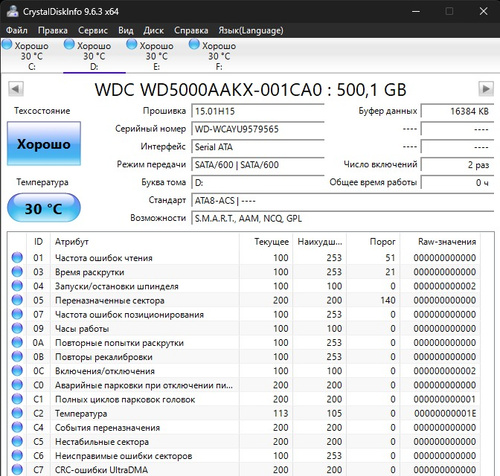Click the serial number field WD-WCAYU9579565
The width and height of the screenshot is (500, 476).
click(258, 129)
